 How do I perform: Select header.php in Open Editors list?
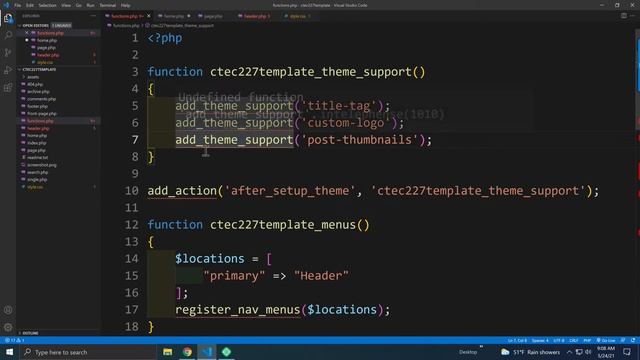[48, 55]
